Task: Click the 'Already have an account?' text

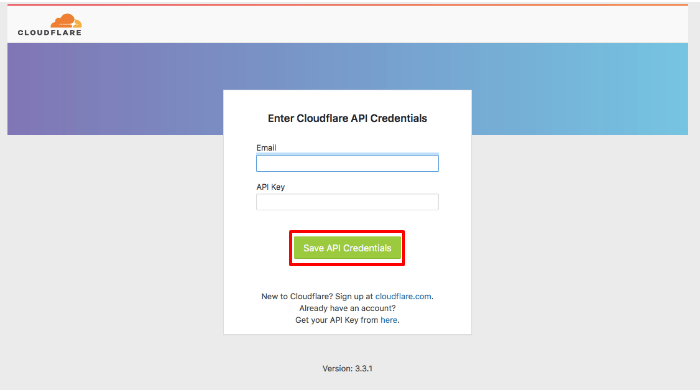Action: coord(347,308)
